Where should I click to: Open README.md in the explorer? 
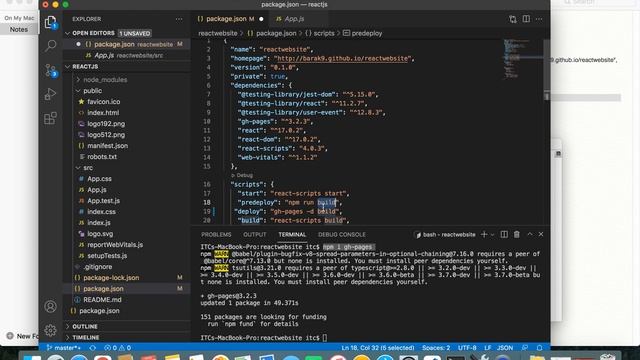pyautogui.click(x=102, y=300)
